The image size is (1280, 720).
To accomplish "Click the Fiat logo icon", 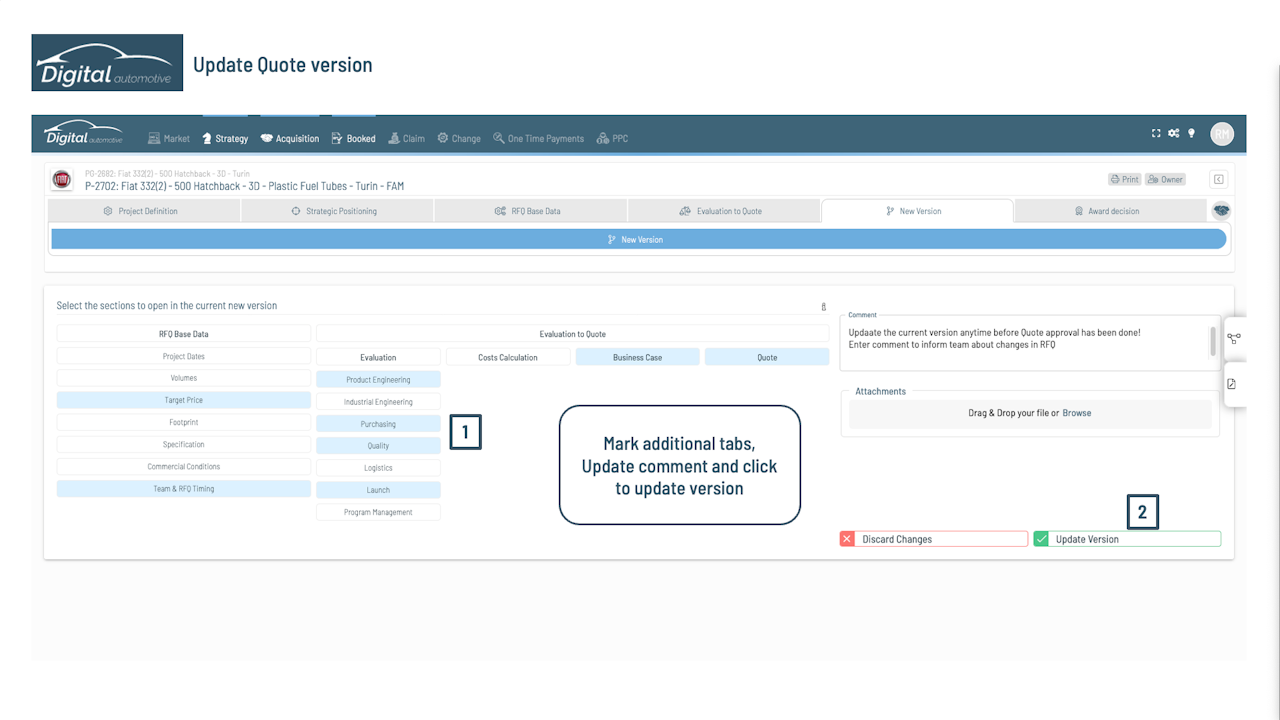I will click(x=62, y=180).
